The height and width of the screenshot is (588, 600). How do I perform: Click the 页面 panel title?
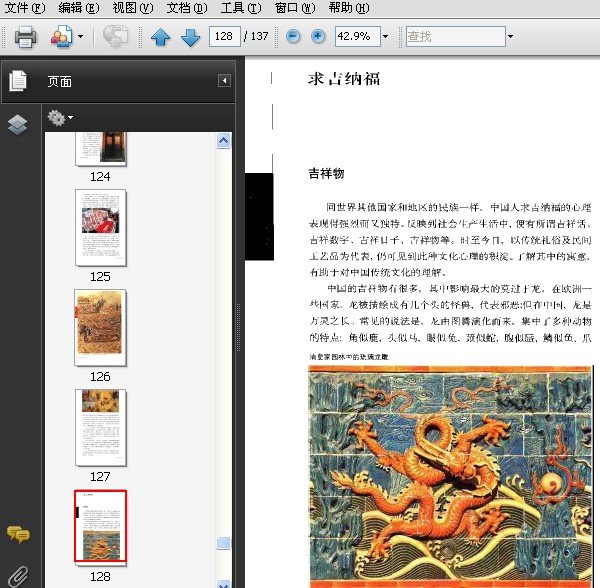coord(60,81)
